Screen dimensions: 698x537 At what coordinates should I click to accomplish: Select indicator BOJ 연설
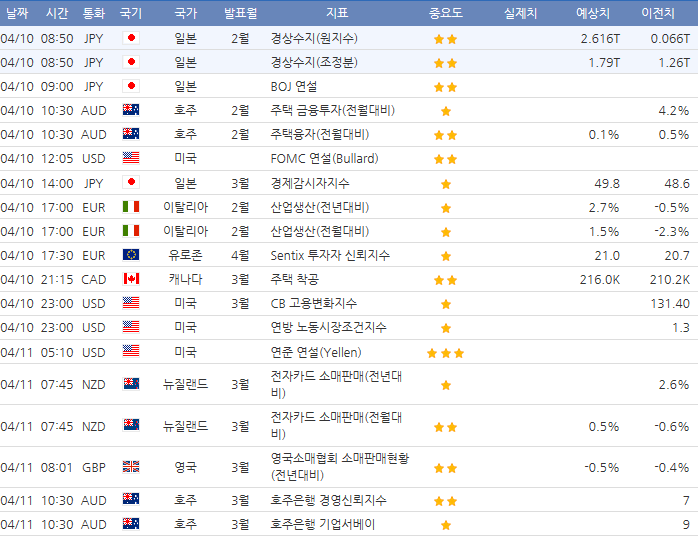click(294, 86)
